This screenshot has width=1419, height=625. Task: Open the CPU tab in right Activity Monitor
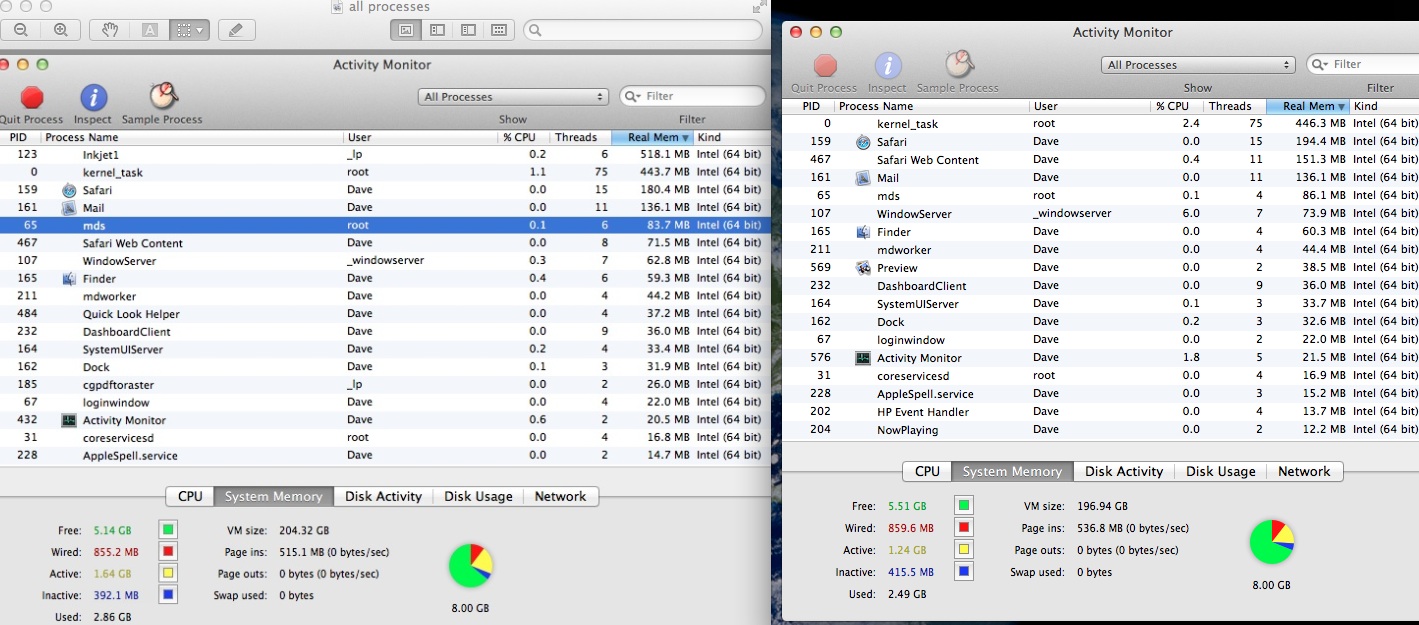(x=927, y=471)
